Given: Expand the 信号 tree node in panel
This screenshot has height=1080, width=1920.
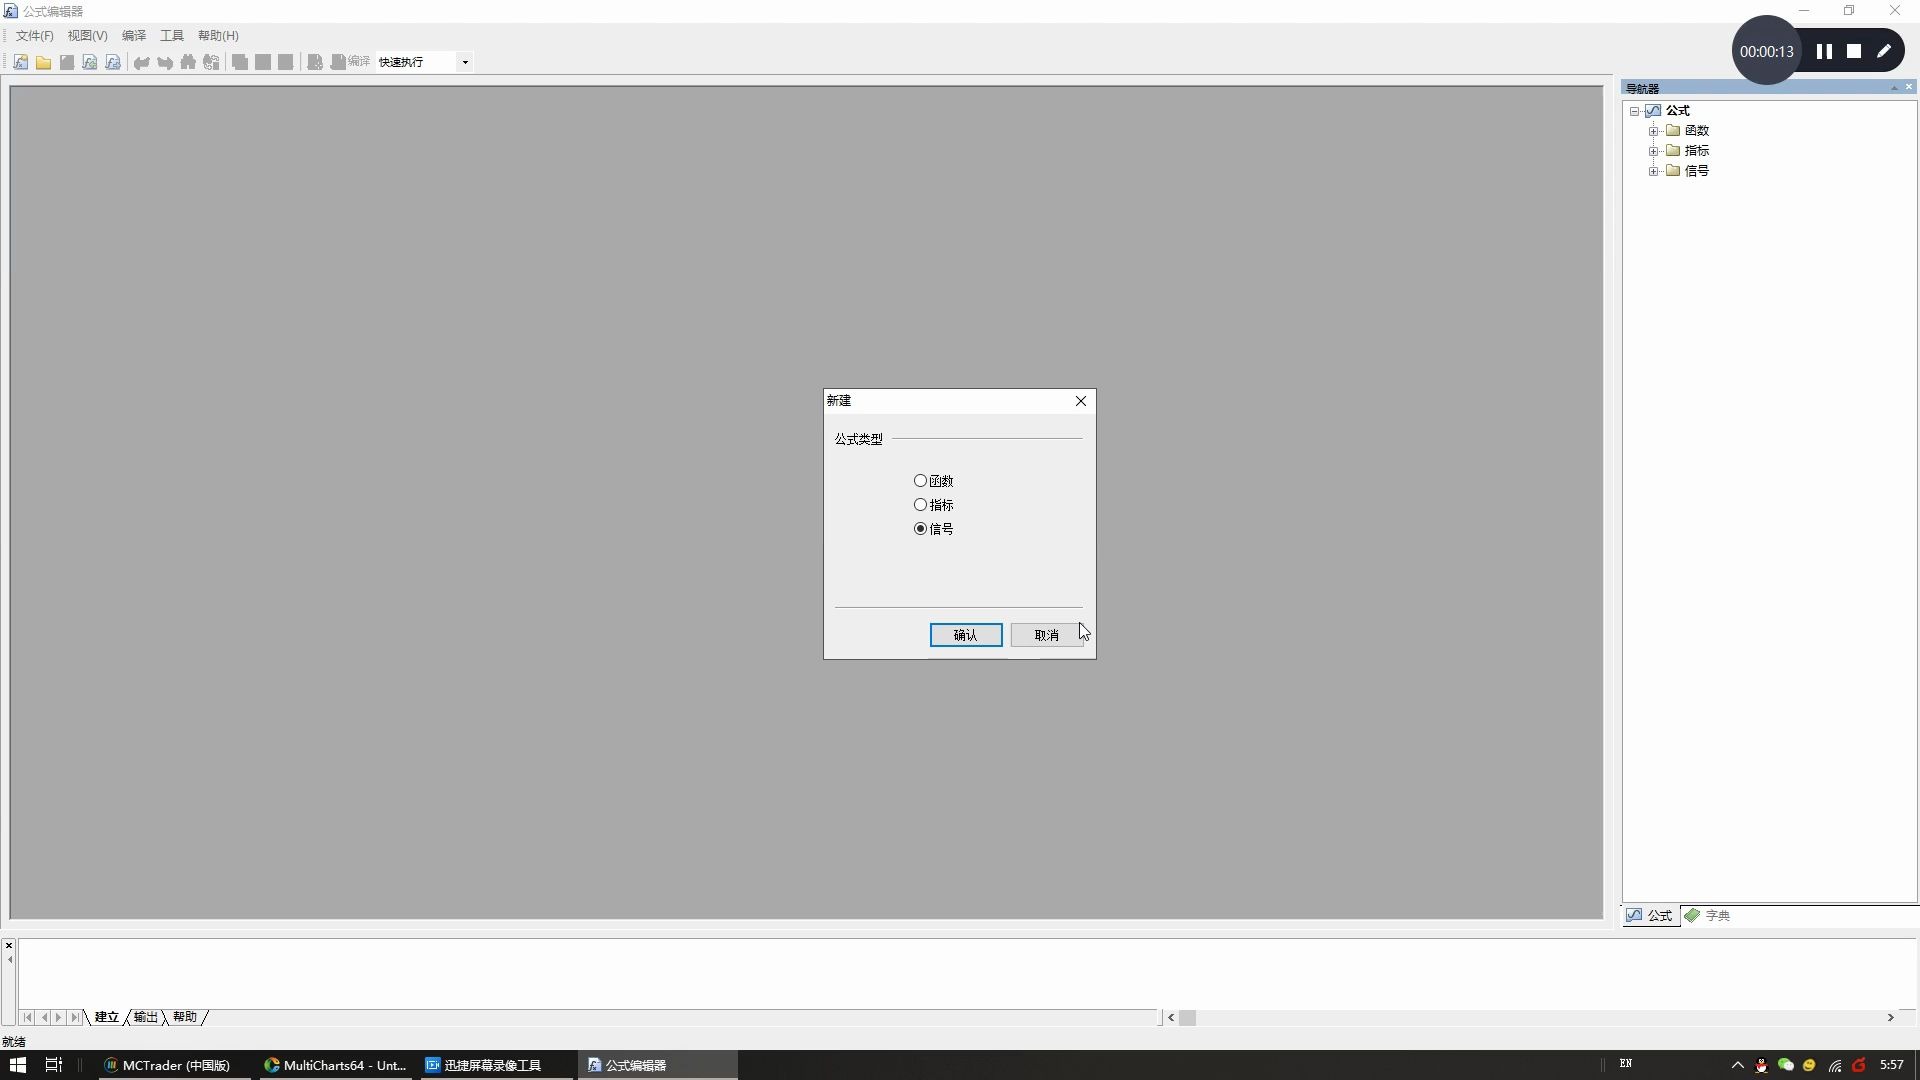Looking at the screenshot, I should coord(1652,170).
